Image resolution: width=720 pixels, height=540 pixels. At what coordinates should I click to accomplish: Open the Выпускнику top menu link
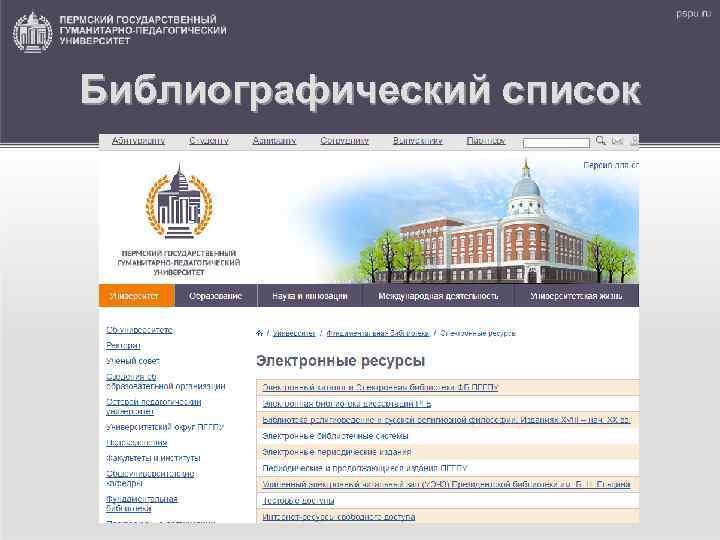(x=417, y=141)
